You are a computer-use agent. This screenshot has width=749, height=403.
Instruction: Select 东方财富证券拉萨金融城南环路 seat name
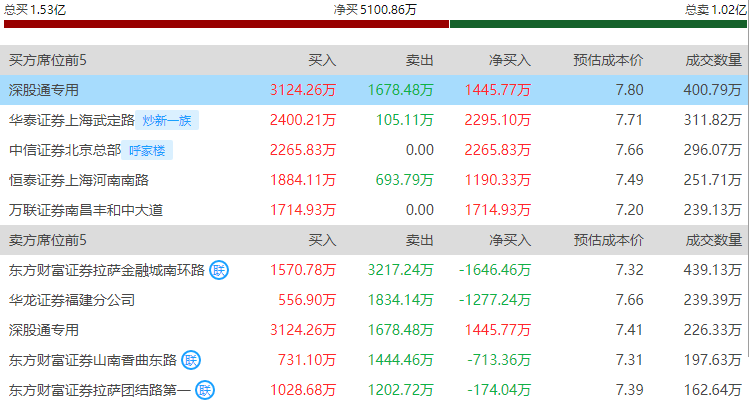tap(107, 270)
